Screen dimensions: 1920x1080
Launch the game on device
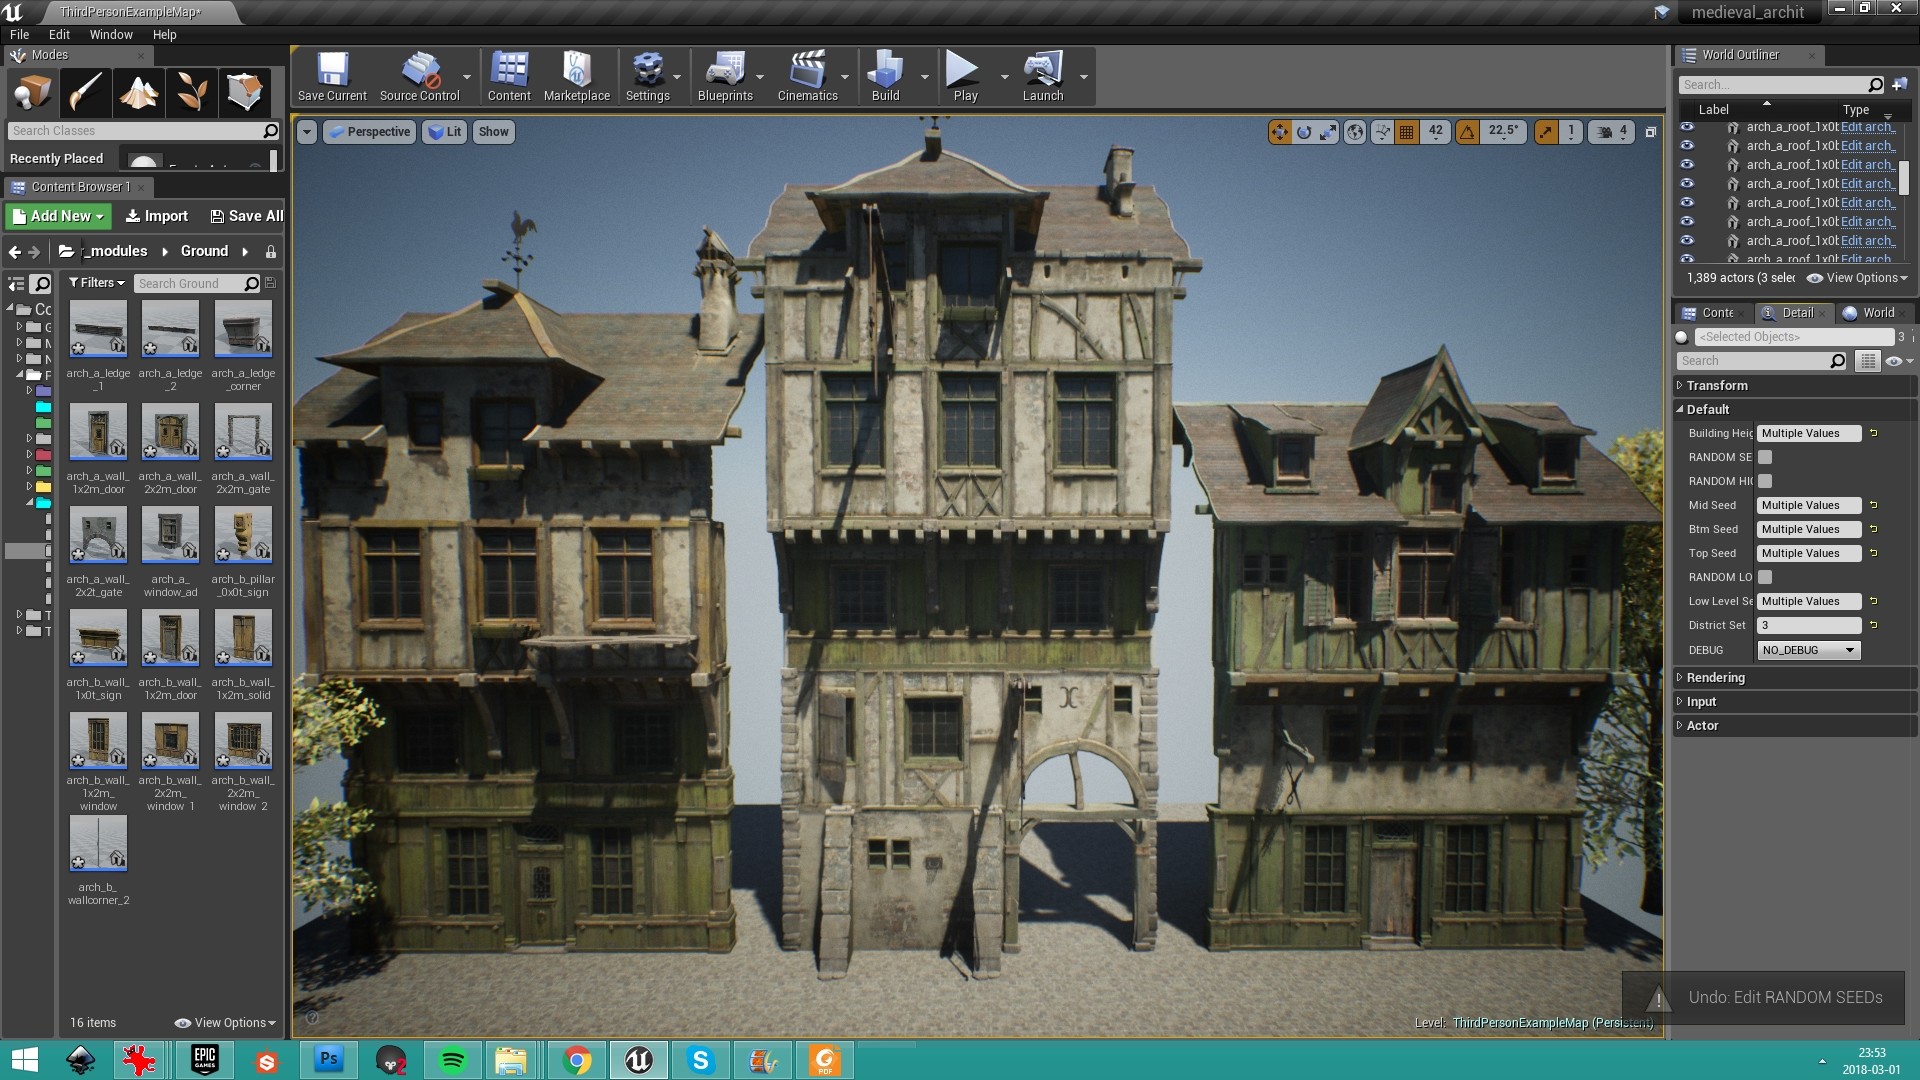1042,77
